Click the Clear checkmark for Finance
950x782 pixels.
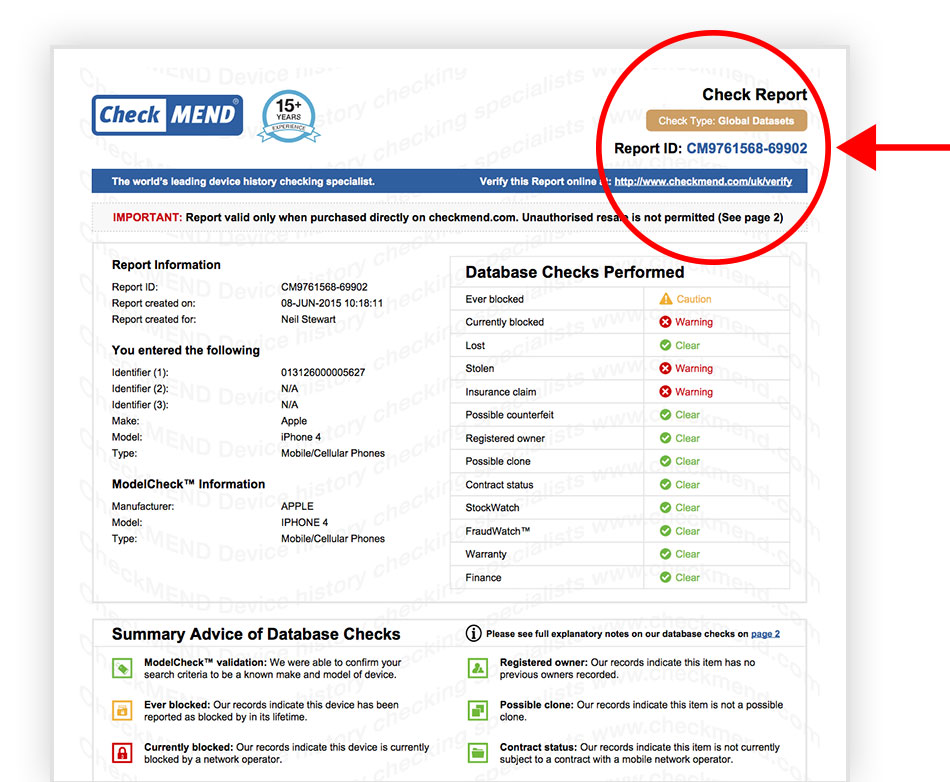coord(665,577)
